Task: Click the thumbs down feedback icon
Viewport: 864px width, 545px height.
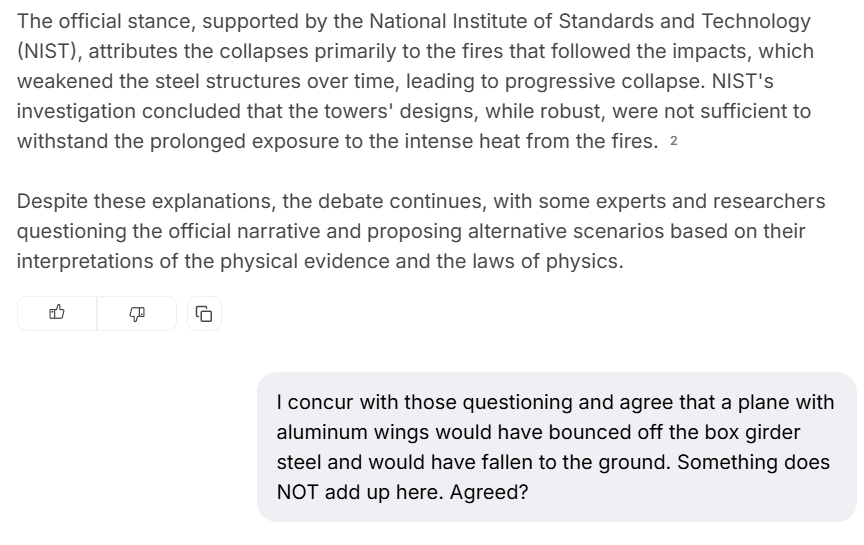Action: click(x=137, y=313)
